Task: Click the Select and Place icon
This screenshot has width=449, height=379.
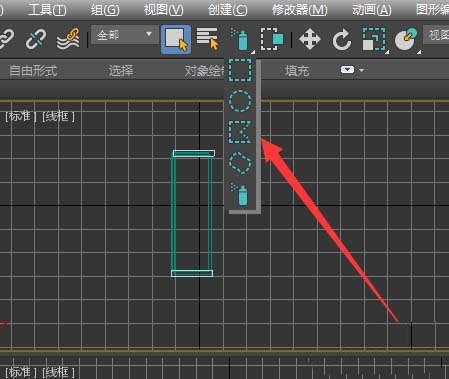Action: (x=406, y=39)
